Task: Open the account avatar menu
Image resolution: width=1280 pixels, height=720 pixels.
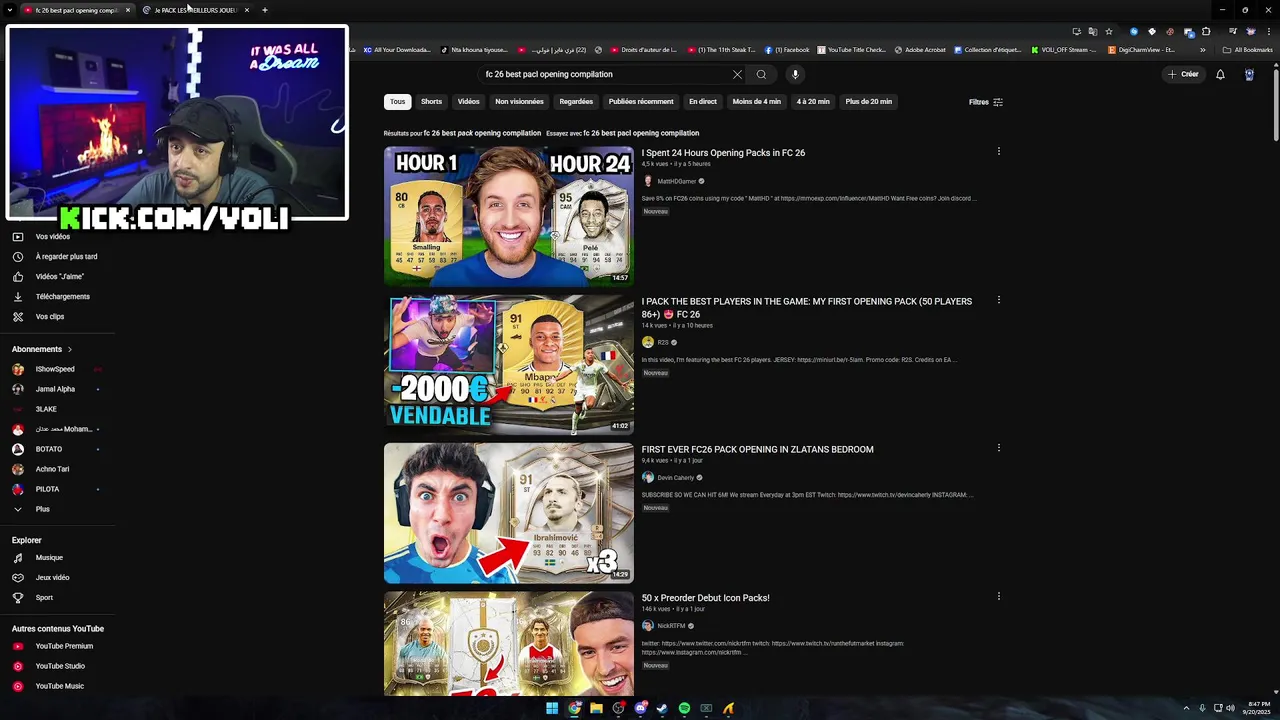Action: (x=1249, y=74)
